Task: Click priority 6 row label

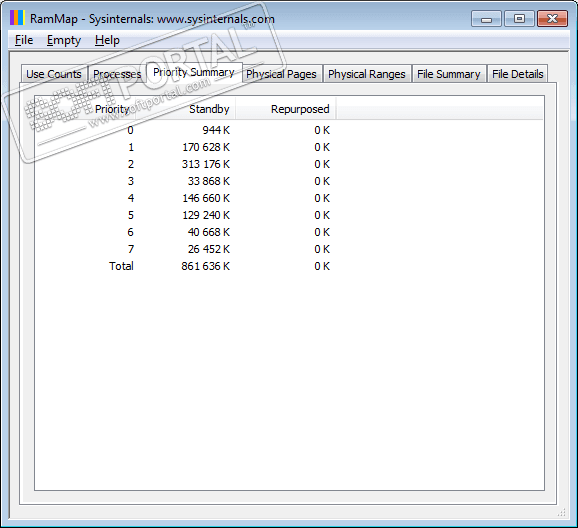Action: [130, 232]
